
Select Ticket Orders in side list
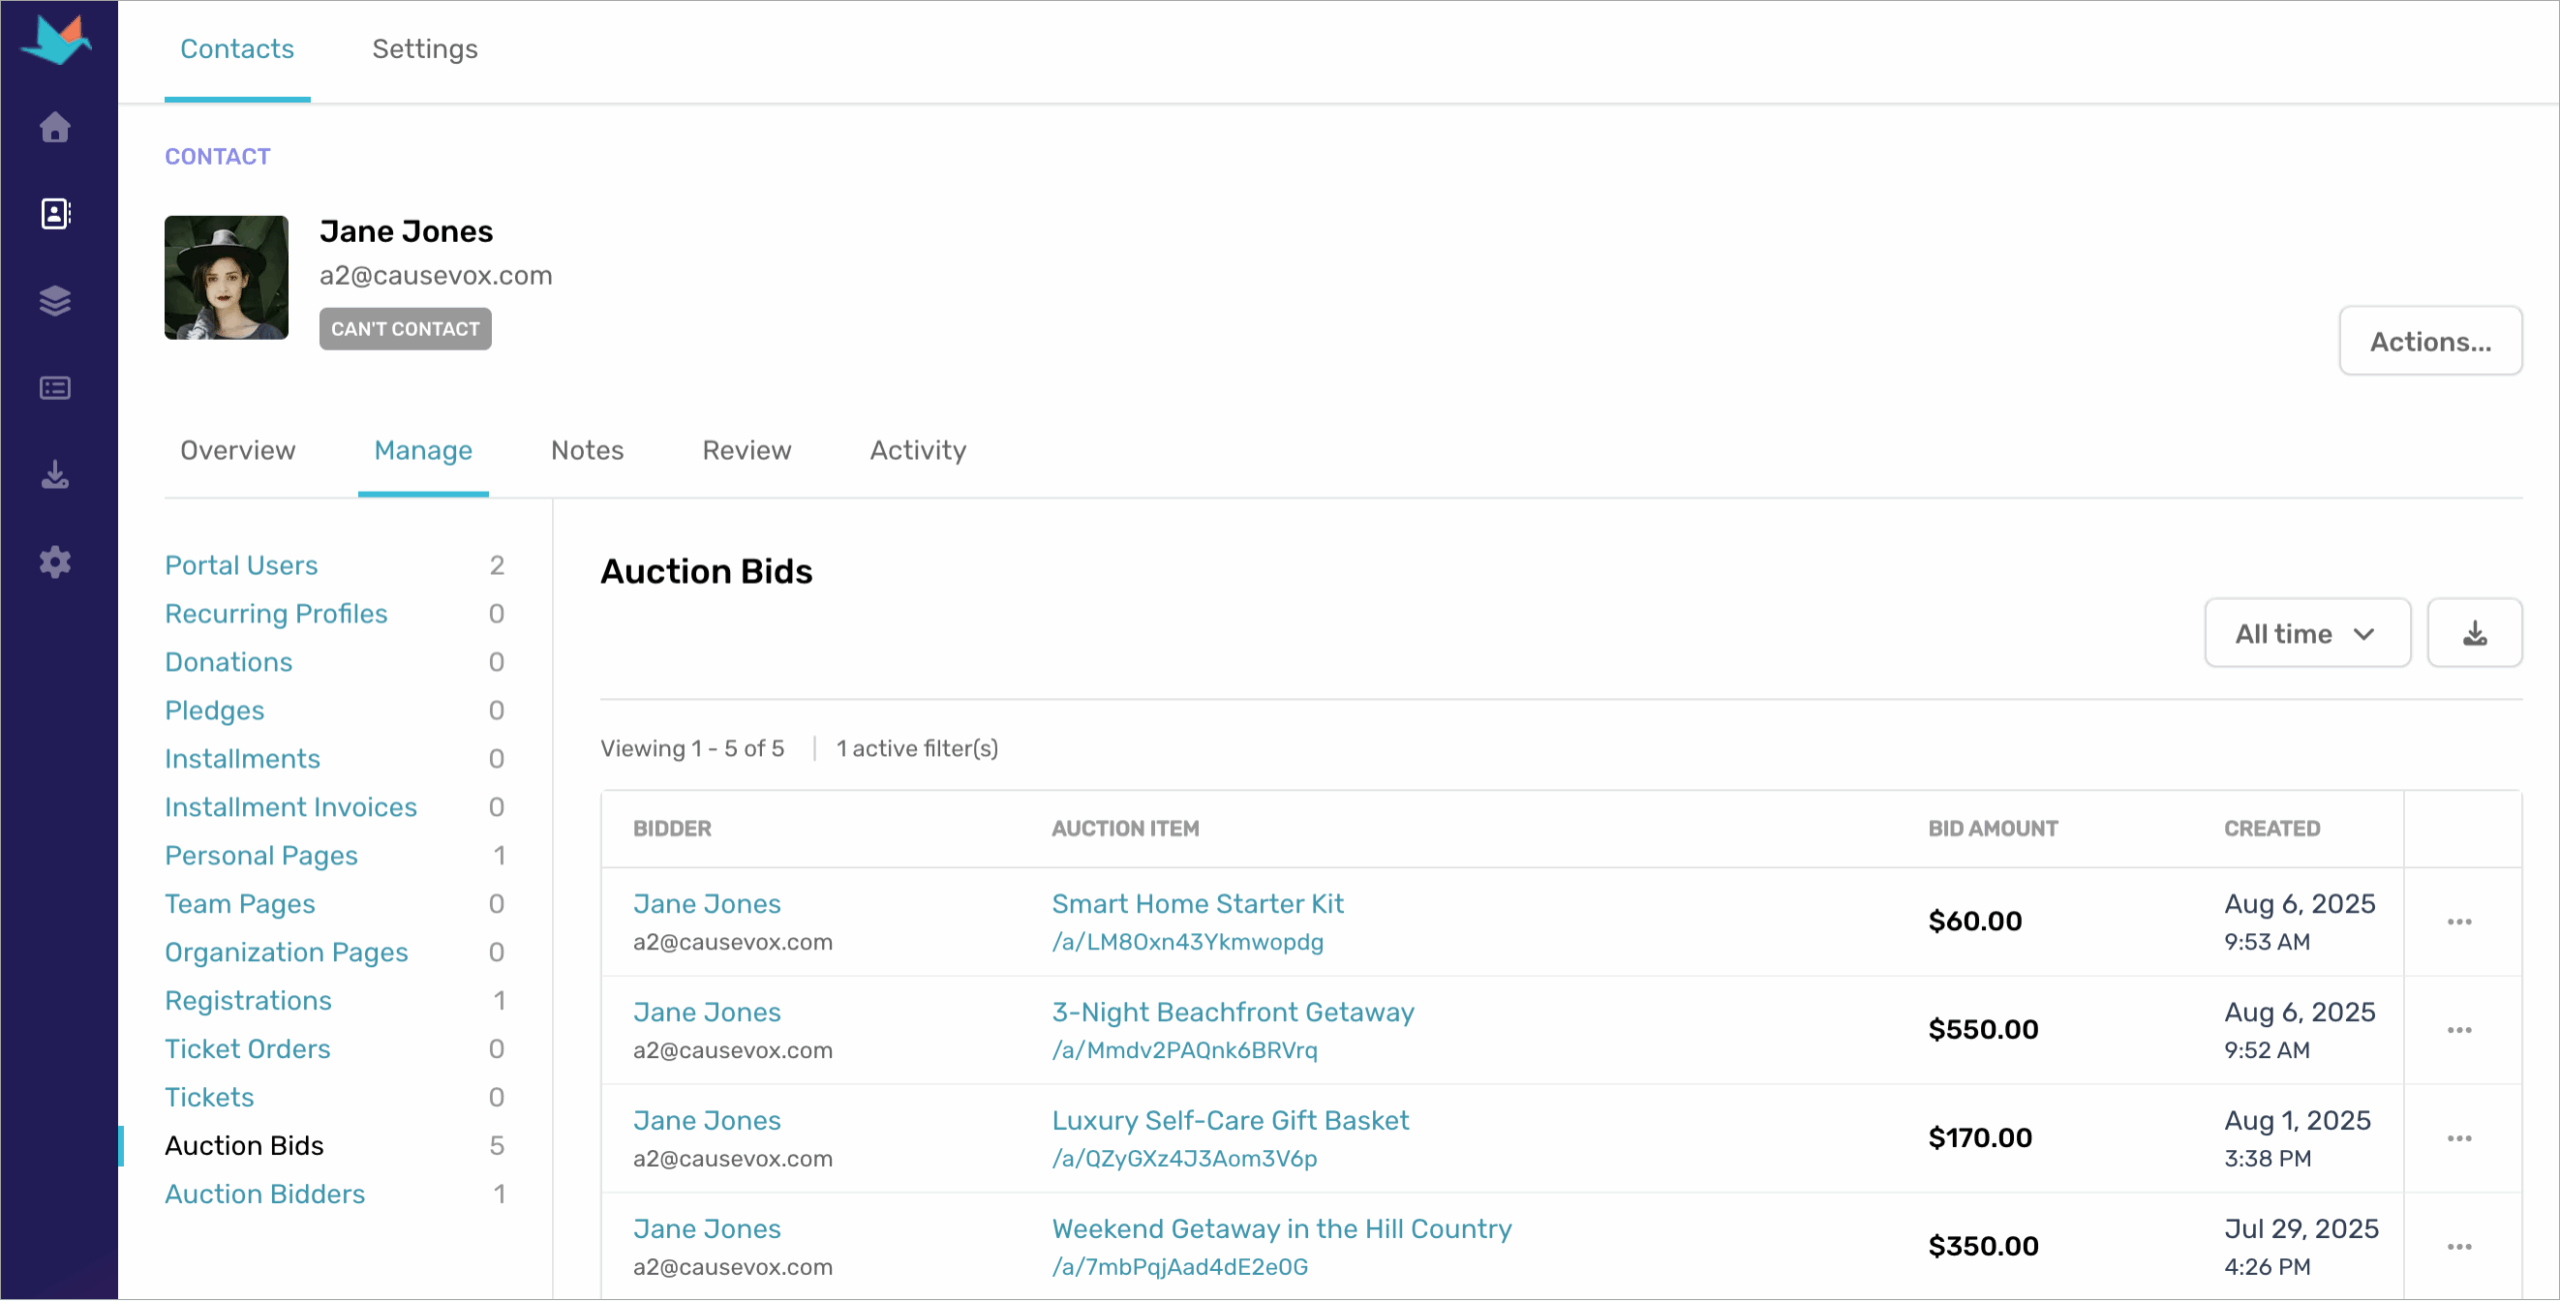pos(248,1049)
